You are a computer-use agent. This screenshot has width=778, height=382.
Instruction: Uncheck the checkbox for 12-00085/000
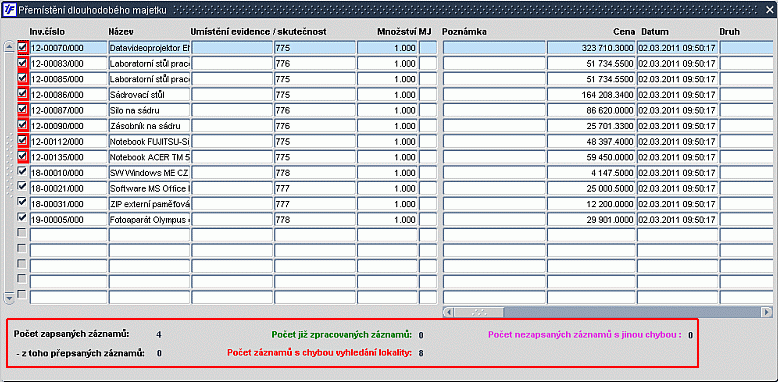pos(22,79)
